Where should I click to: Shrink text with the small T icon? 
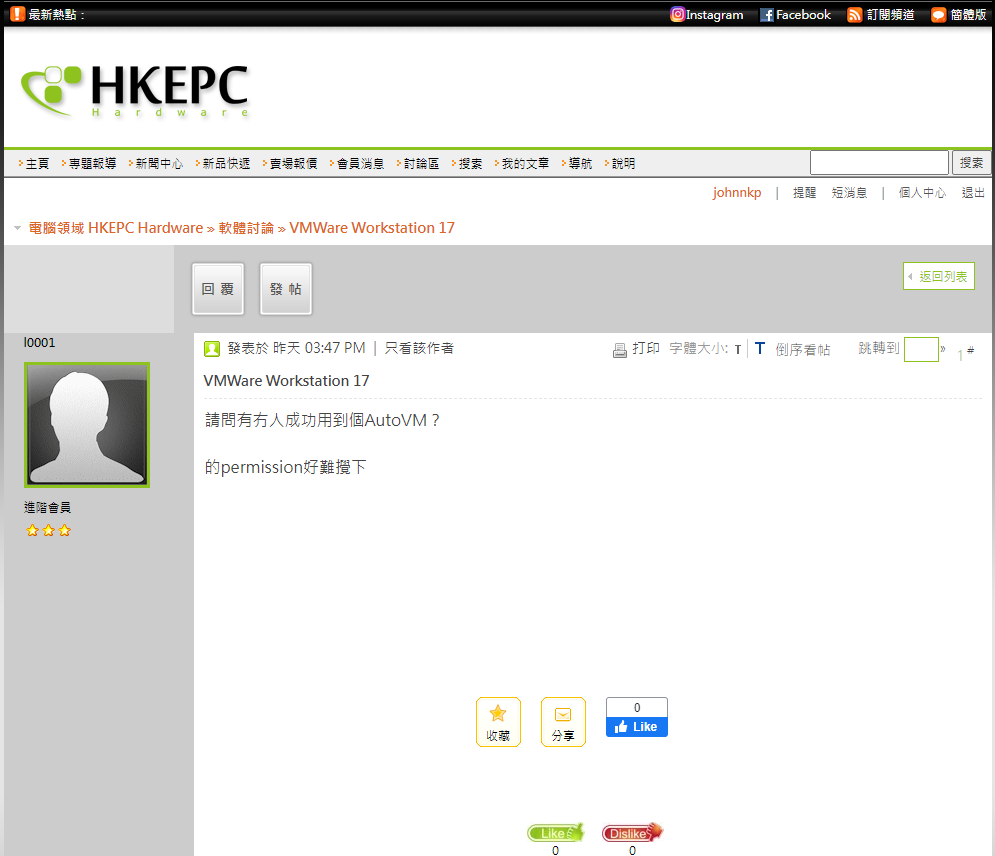pyautogui.click(x=738, y=349)
